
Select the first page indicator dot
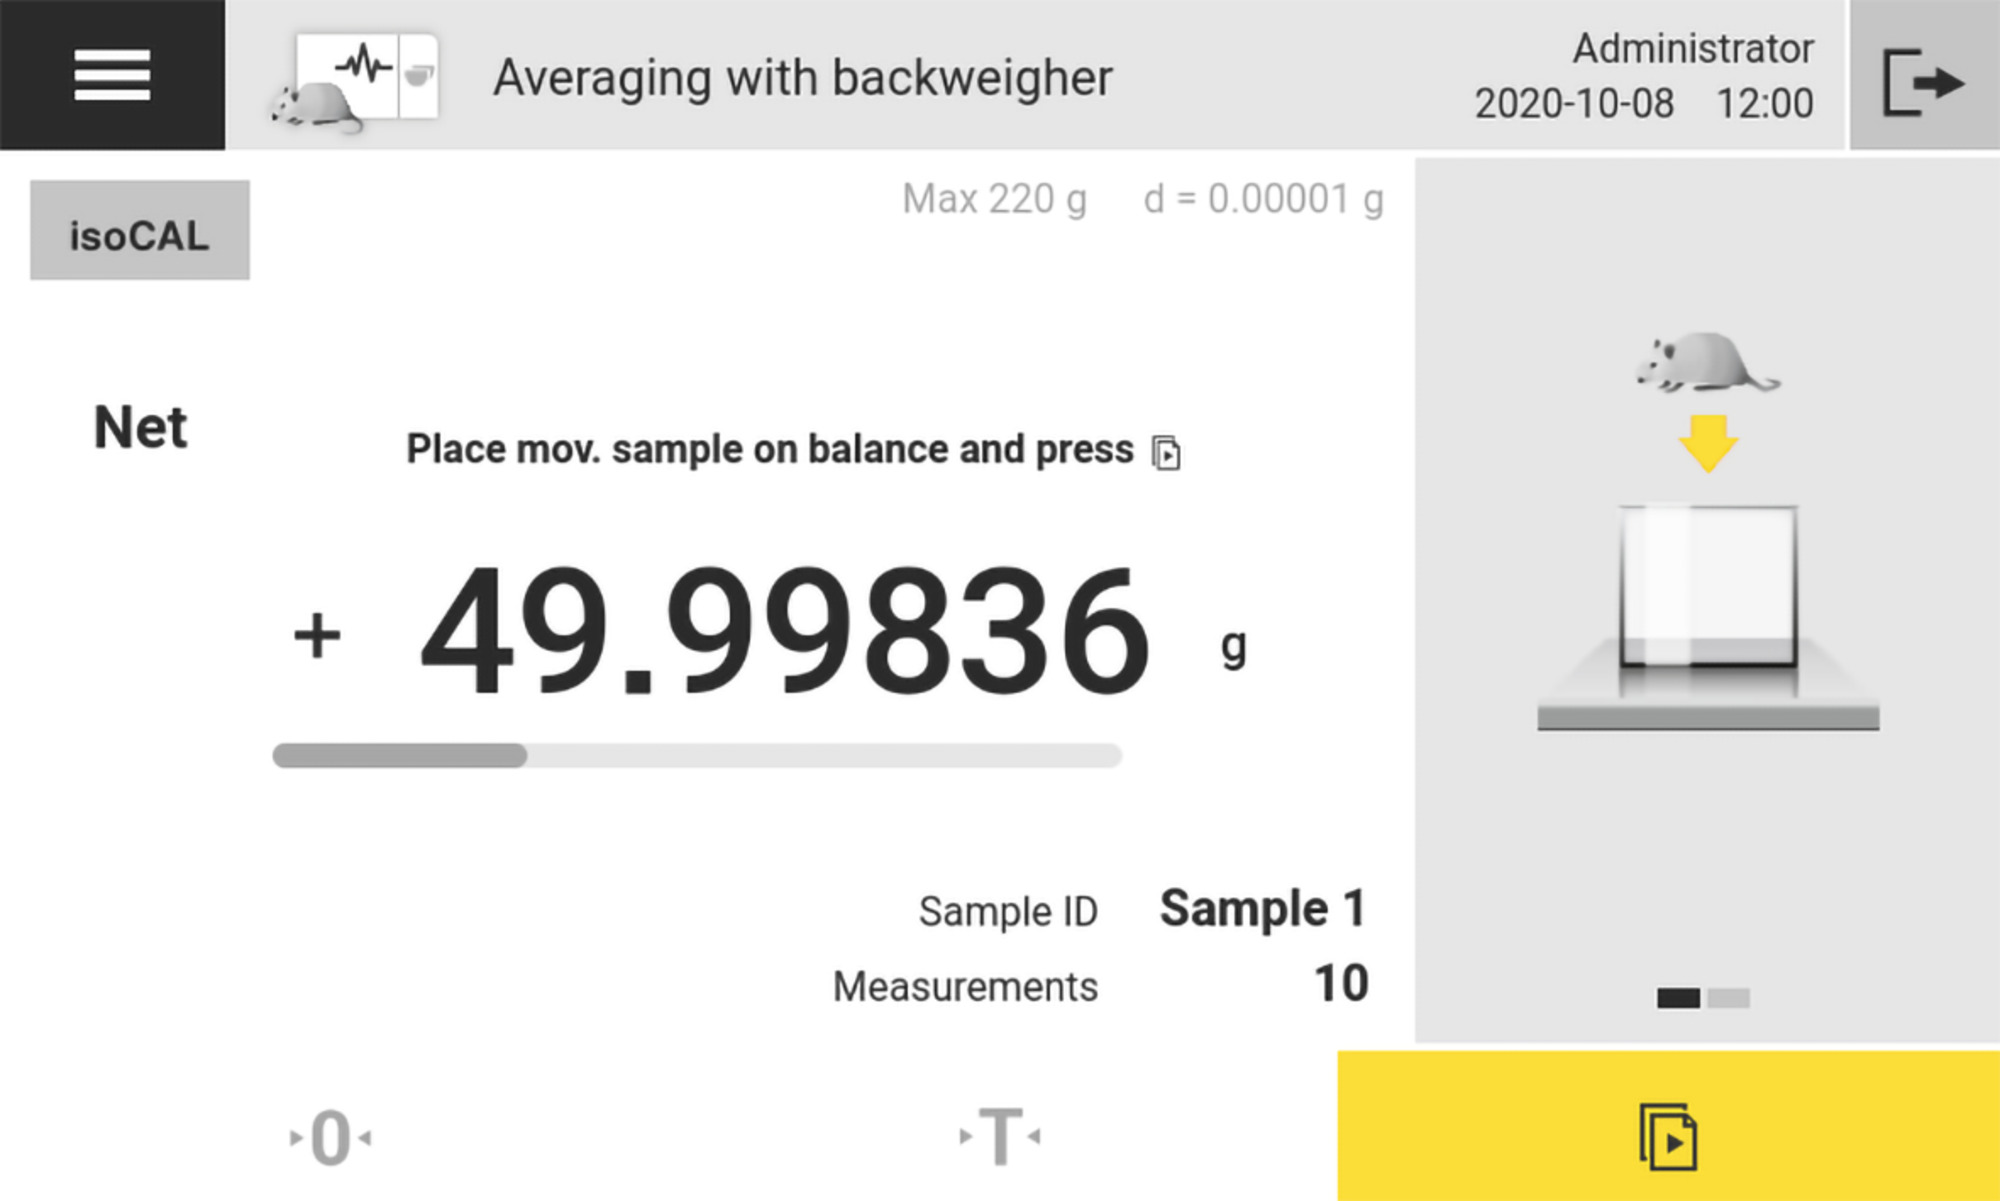1678,997
